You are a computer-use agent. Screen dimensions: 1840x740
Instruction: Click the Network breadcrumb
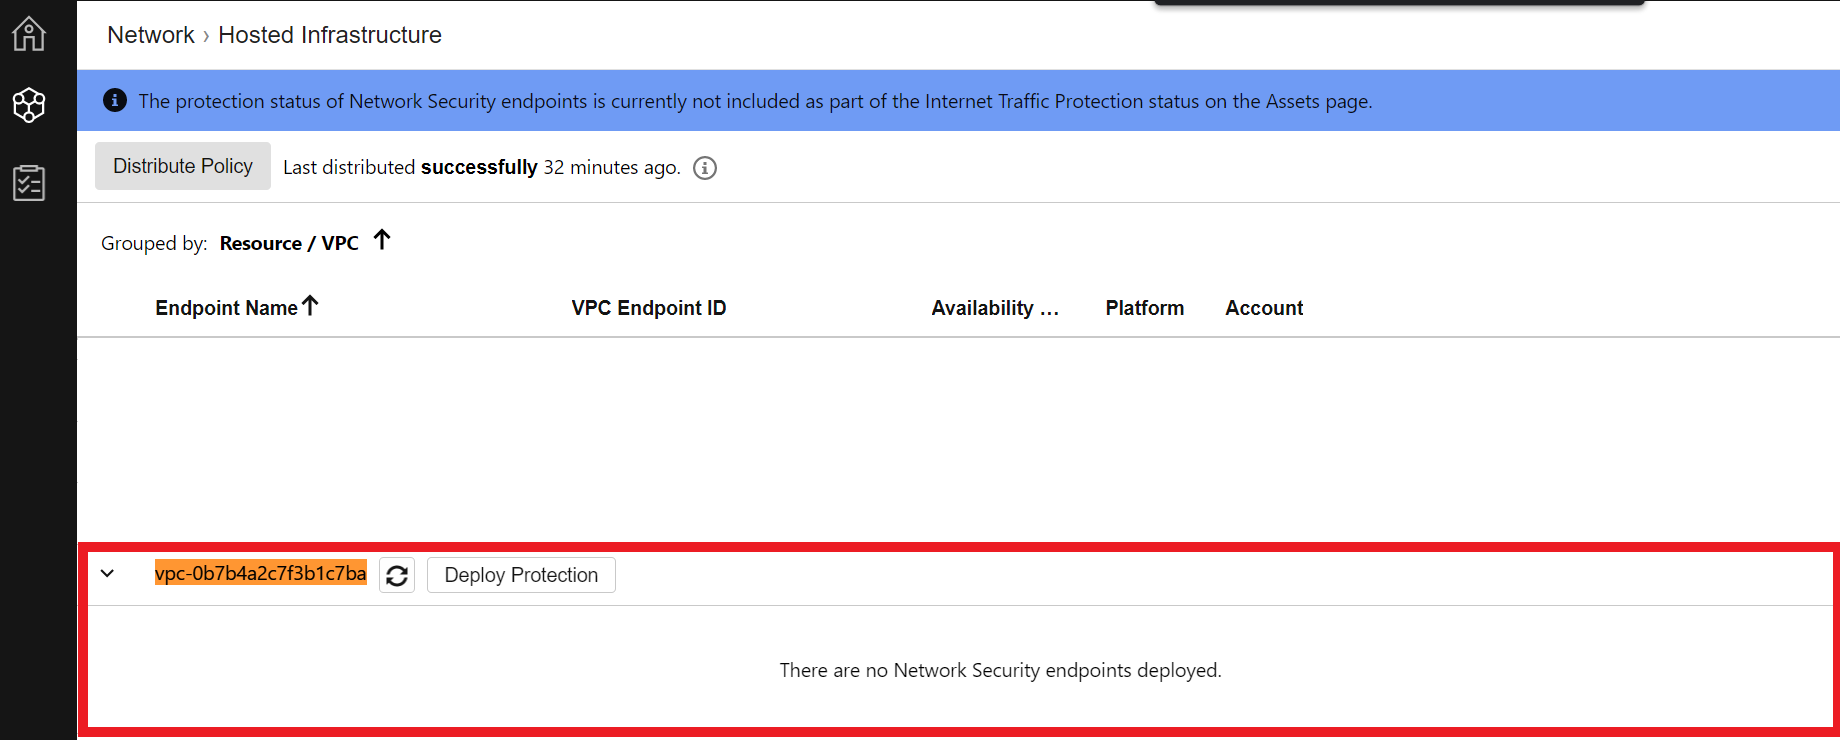[x=151, y=35]
